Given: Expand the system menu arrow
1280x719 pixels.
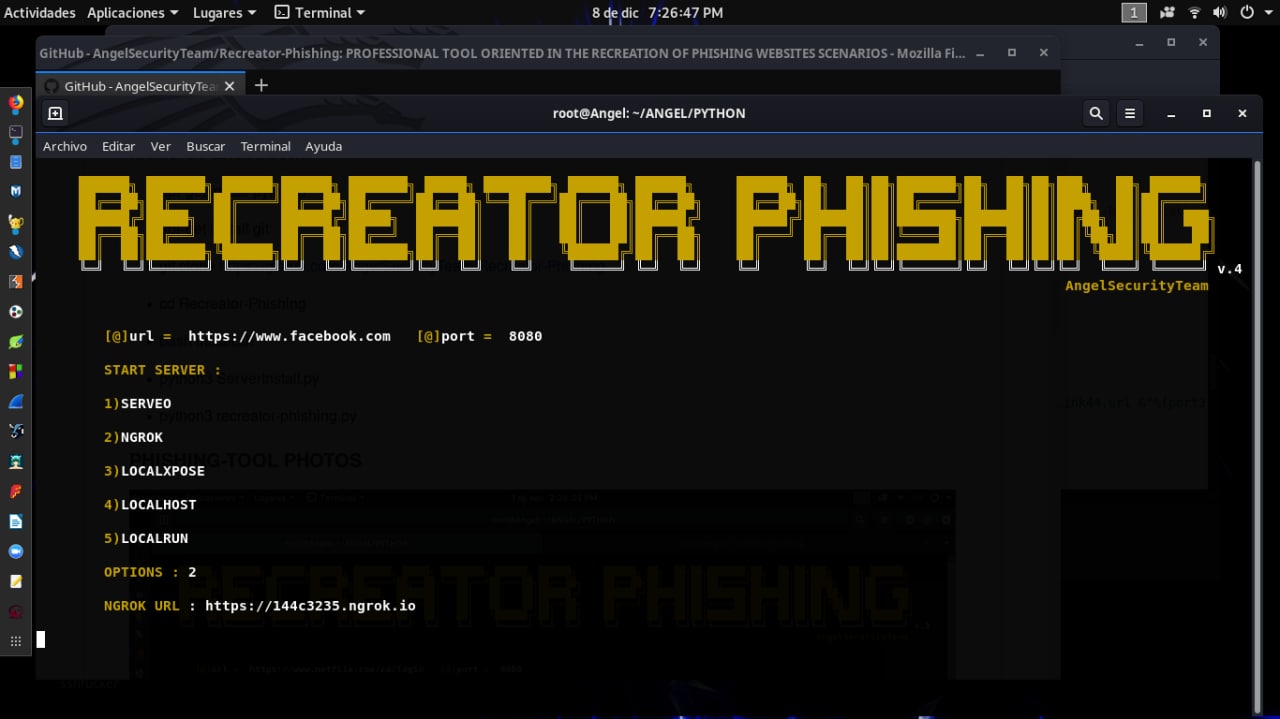Looking at the screenshot, I should (x=1267, y=13).
